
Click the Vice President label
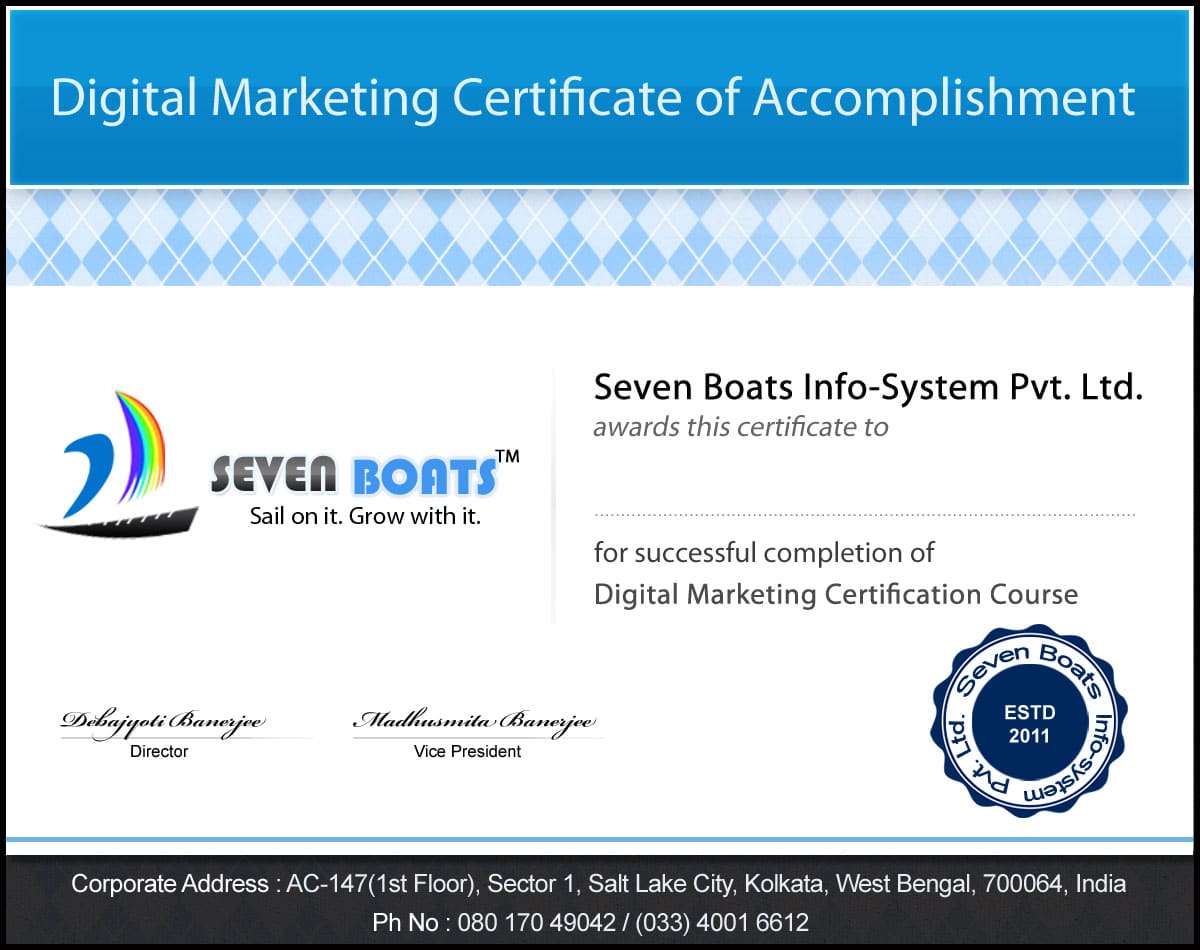(x=467, y=751)
